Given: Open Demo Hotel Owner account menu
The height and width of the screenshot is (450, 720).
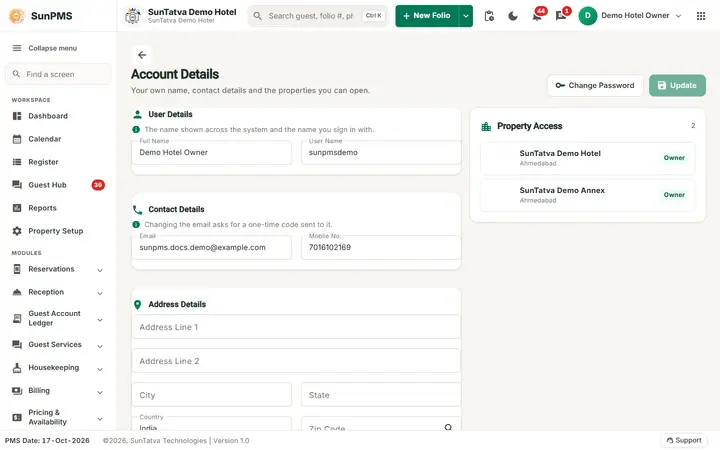Looking at the screenshot, I should (x=630, y=16).
